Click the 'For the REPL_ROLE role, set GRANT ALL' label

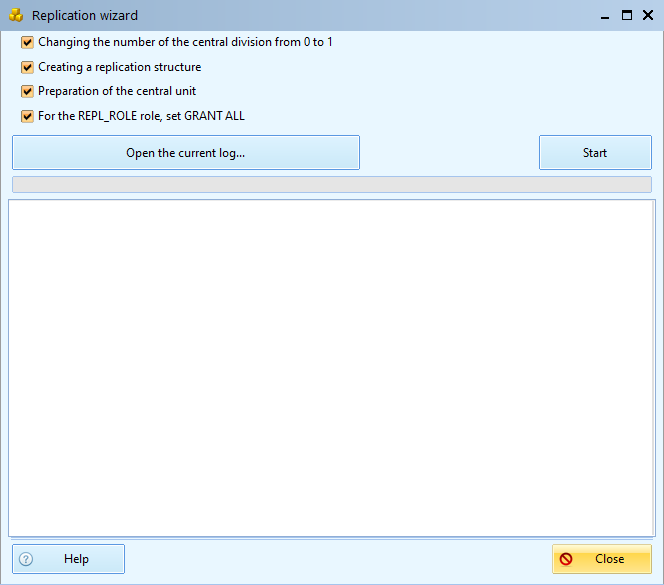(x=141, y=116)
